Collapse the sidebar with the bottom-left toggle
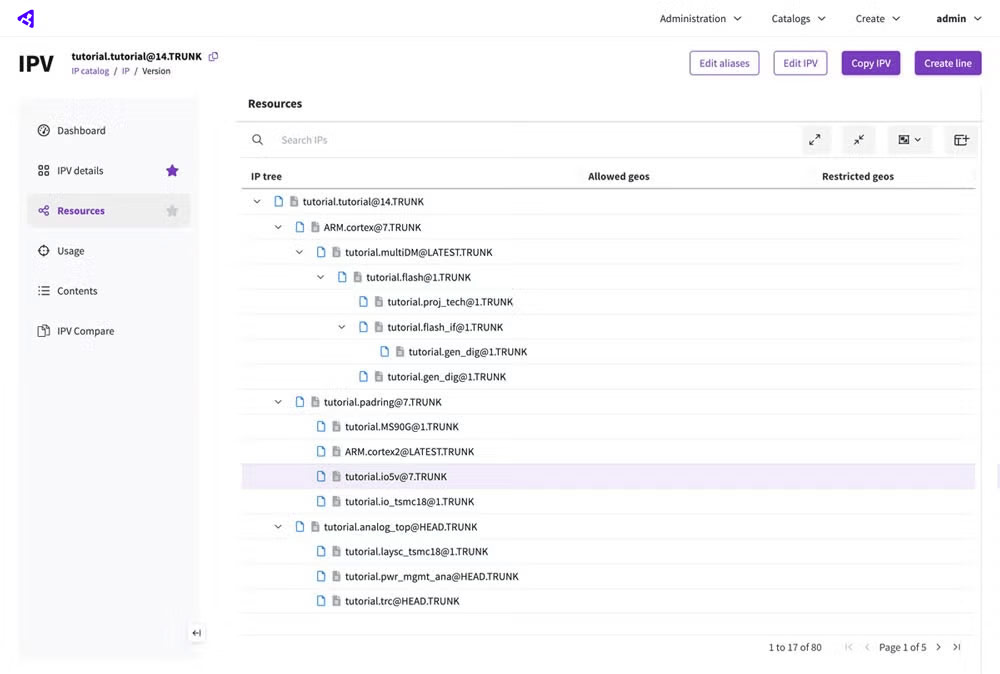The height and width of the screenshot is (674, 1000). 196,632
